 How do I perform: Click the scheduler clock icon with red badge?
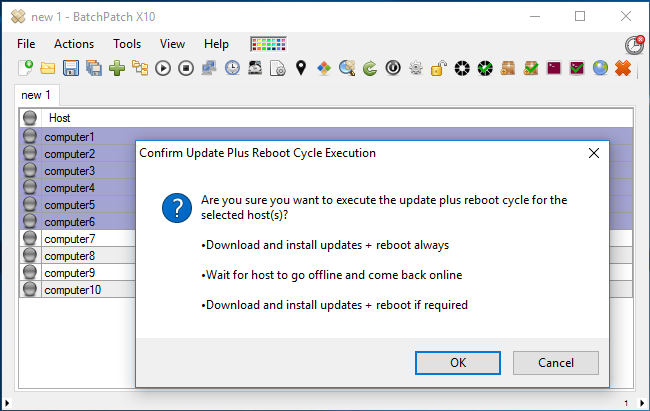pyautogui.click(x=635, y=45)
